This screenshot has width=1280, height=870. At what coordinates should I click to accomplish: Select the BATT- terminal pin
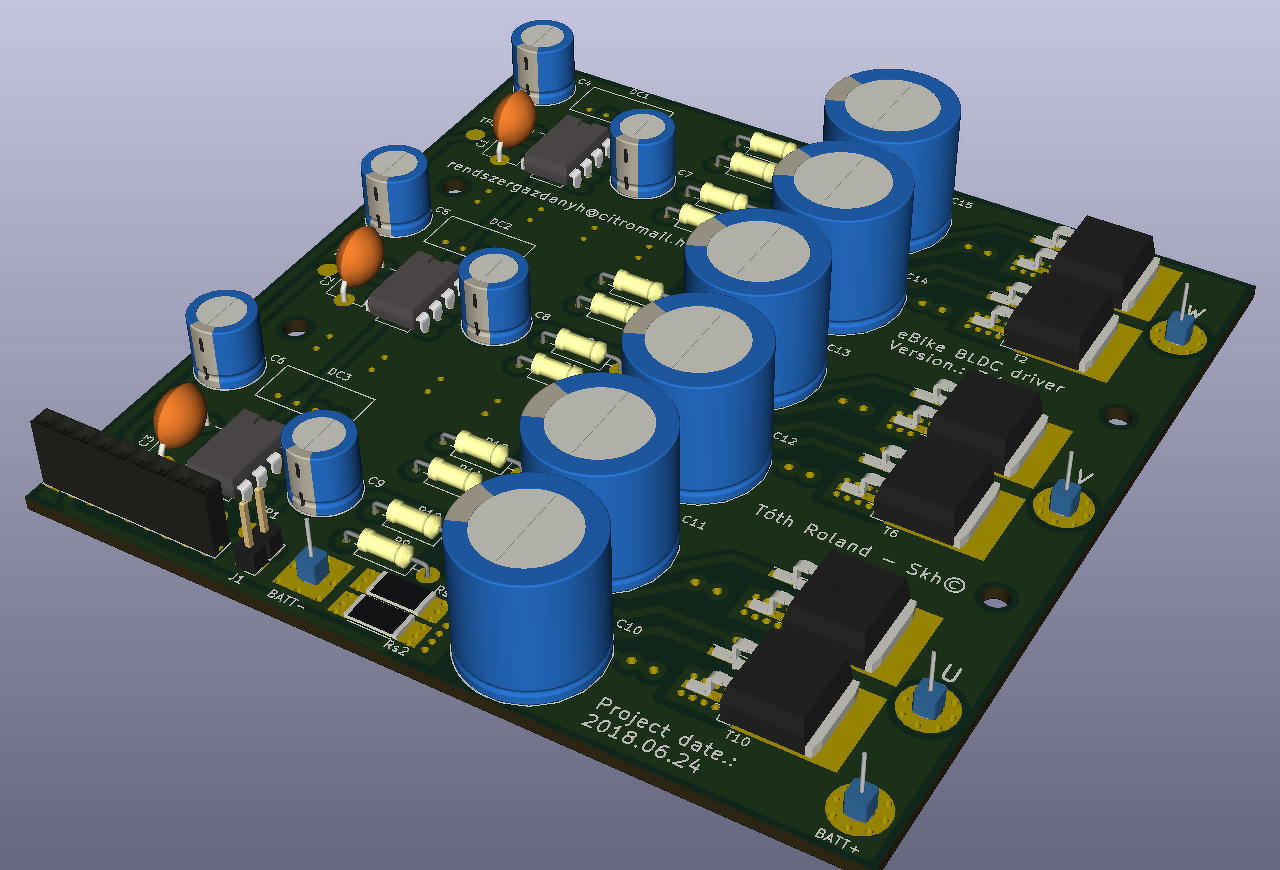pos(312,565)
